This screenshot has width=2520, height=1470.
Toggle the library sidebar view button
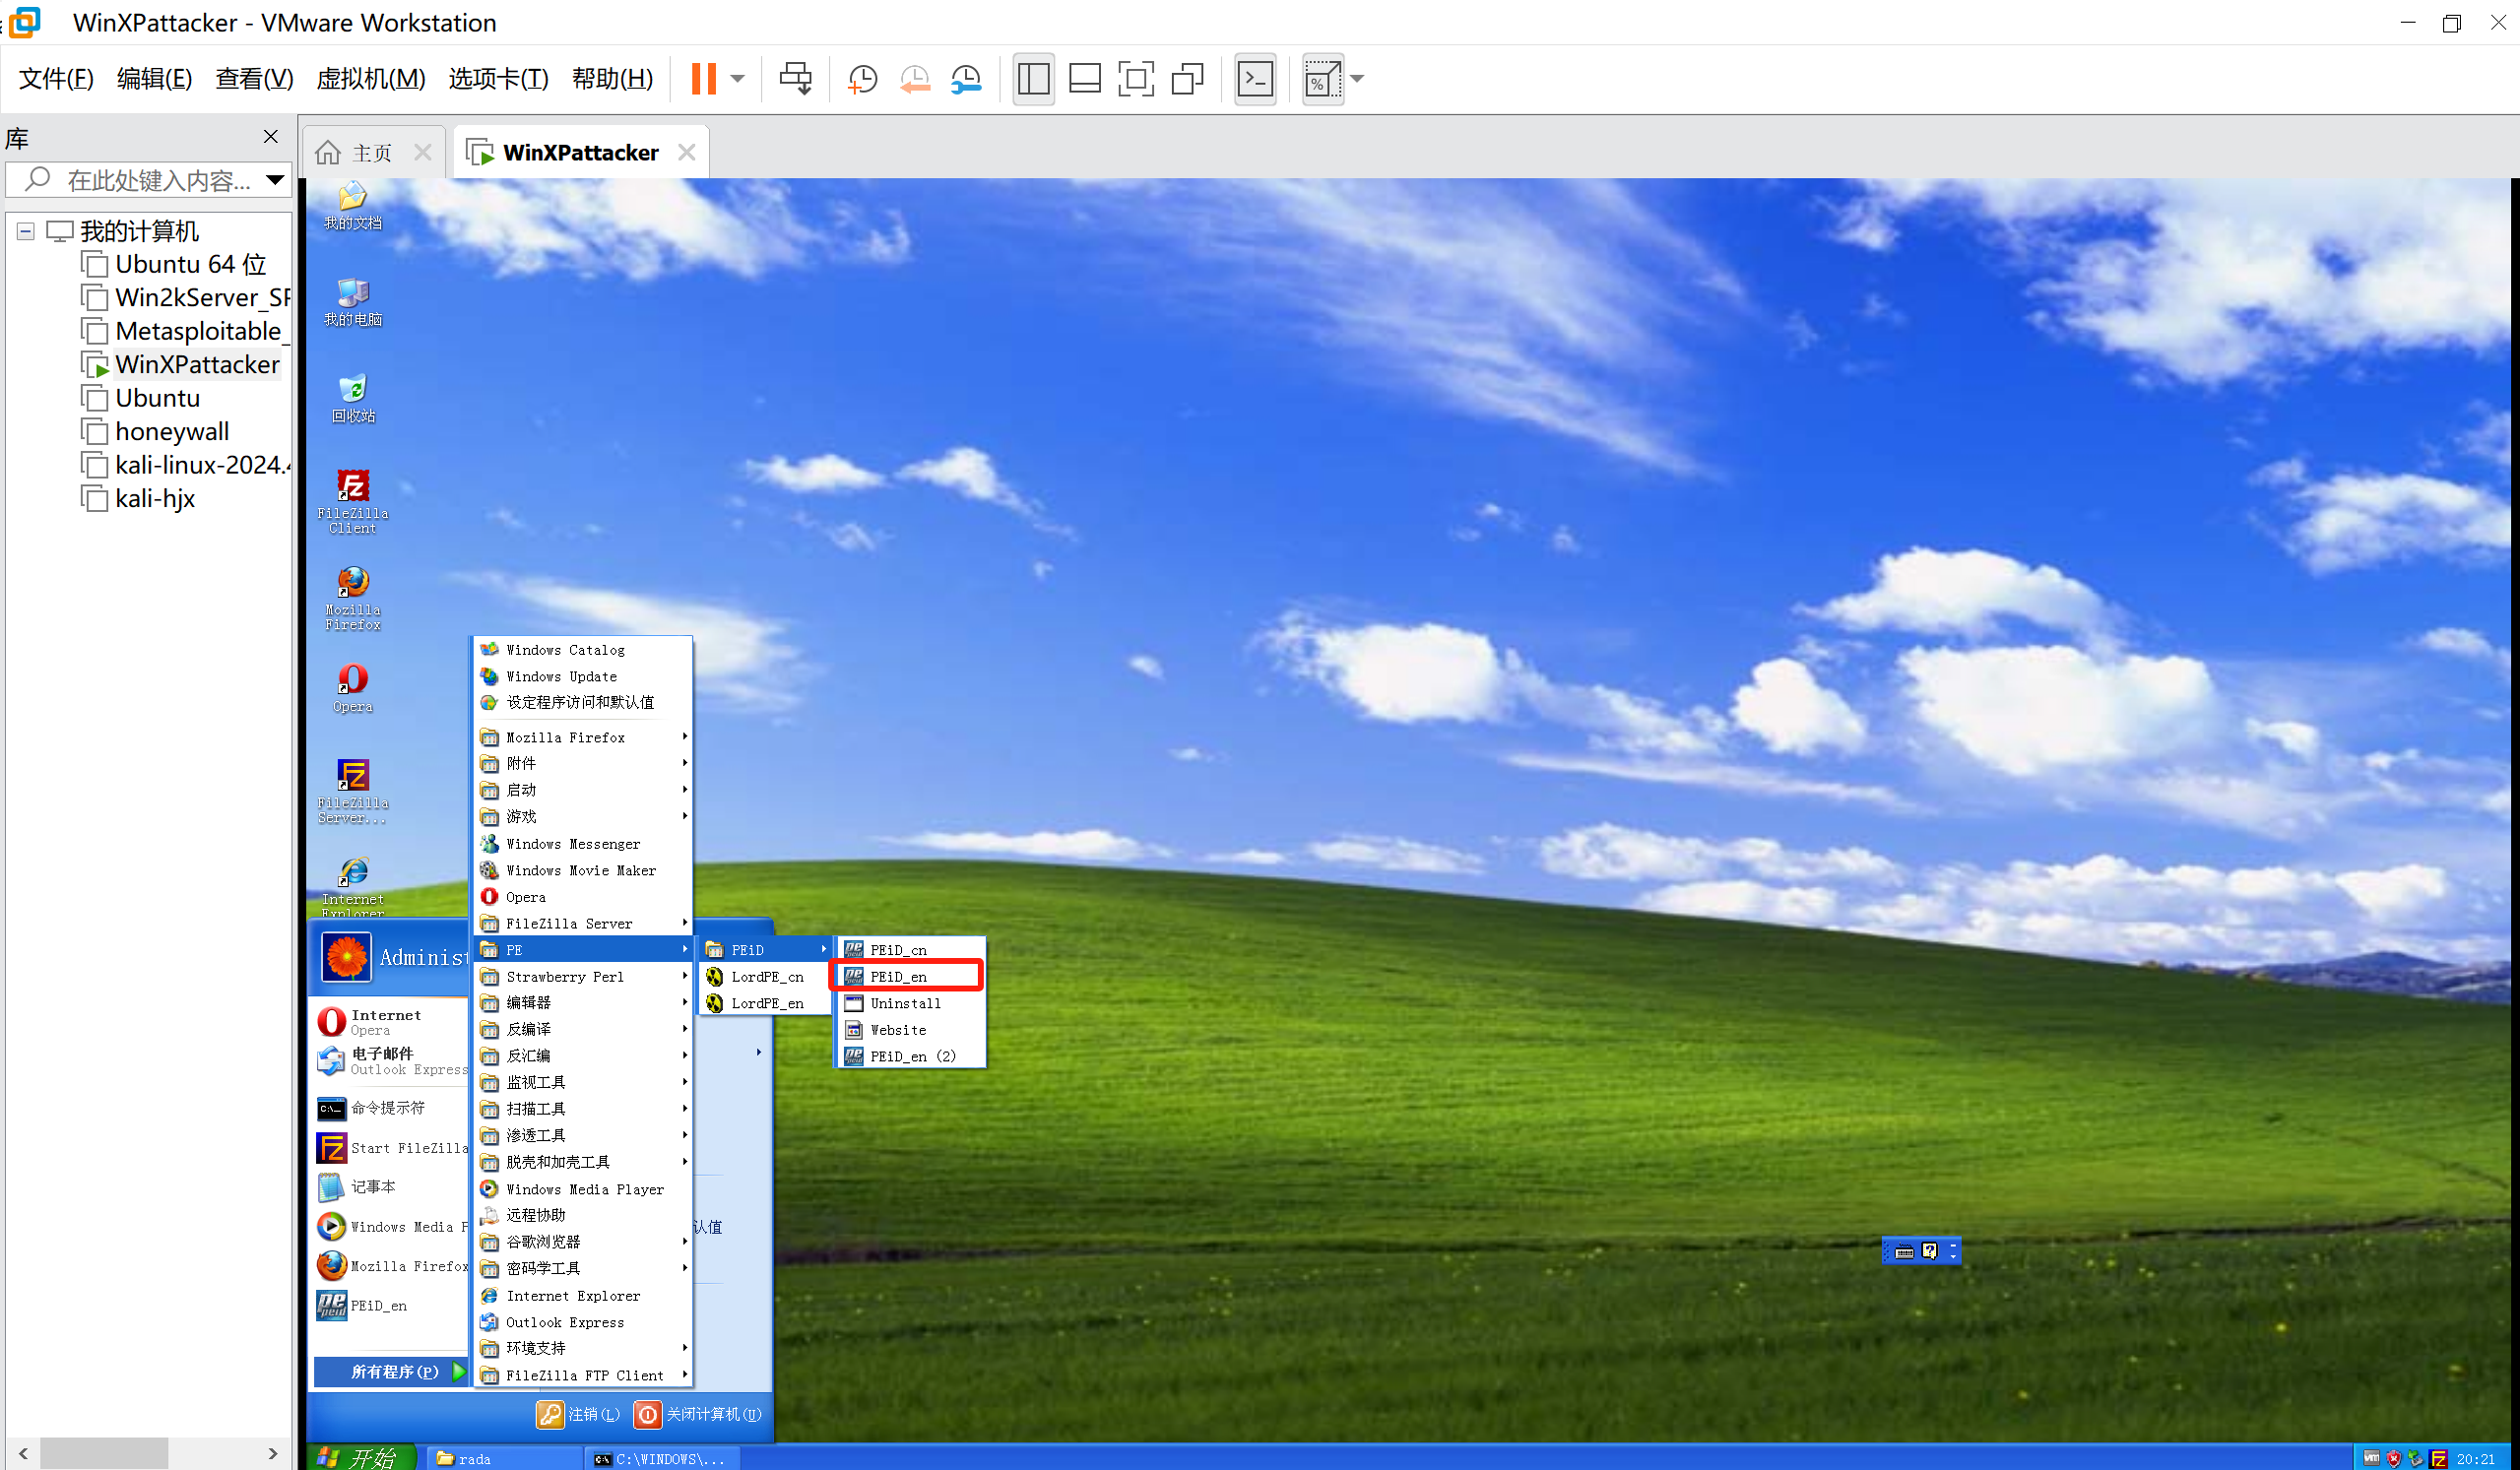click(1033, 79)
